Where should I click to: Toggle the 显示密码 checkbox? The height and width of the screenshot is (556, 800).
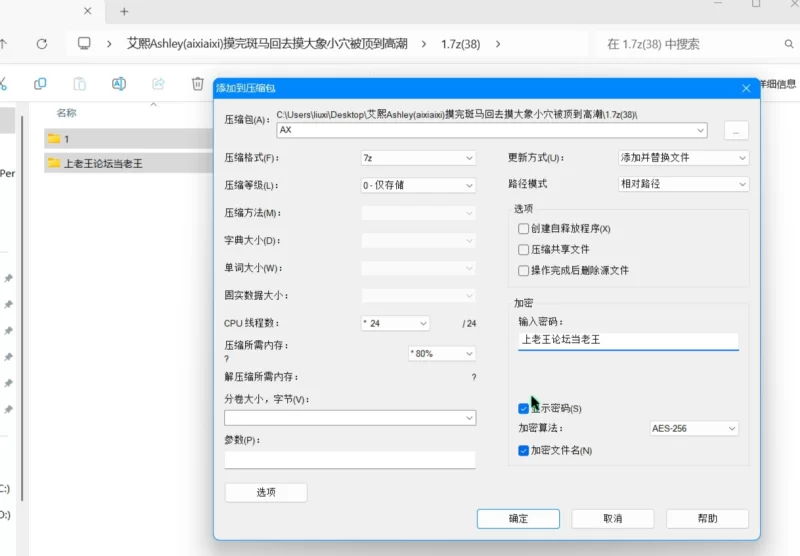click(x=524, y=408)
